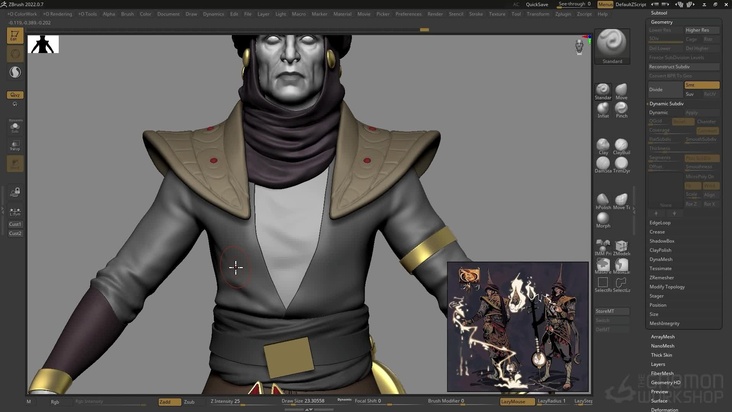Select the MaskPen brush
This screenshot has height=412, width=732.
[x=603, y=265]
